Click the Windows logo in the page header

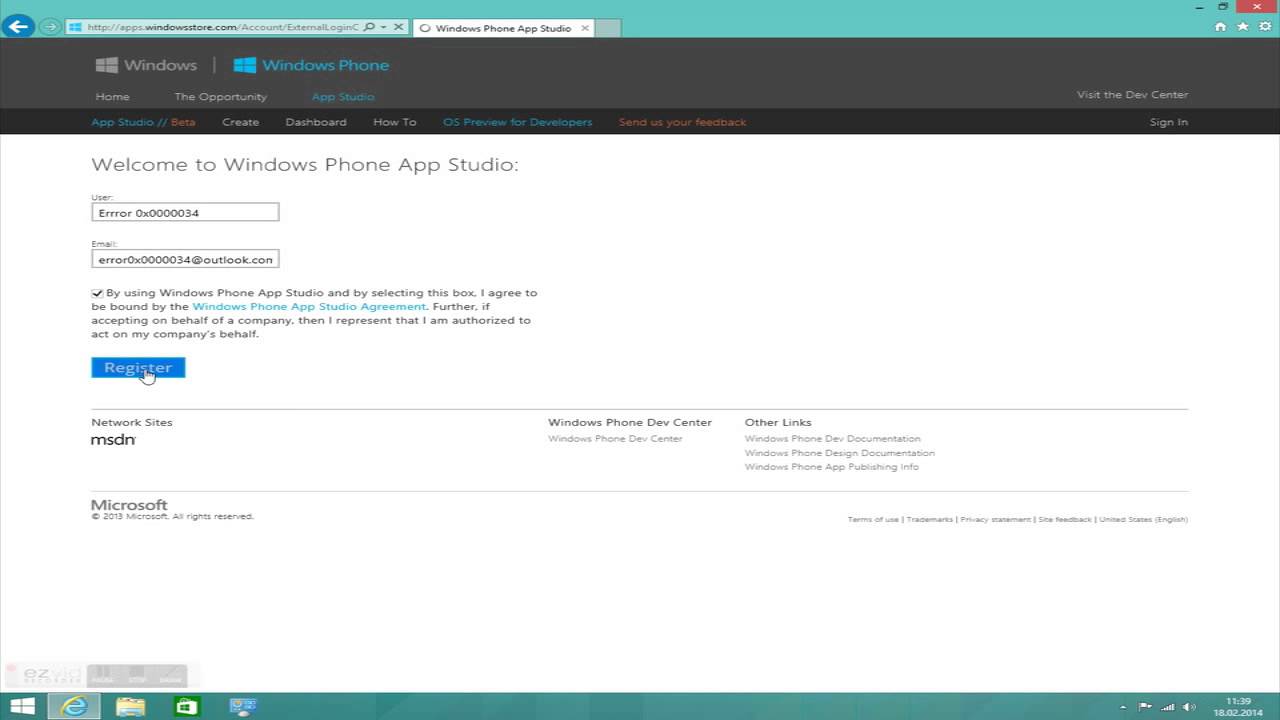tap(146, 65)
